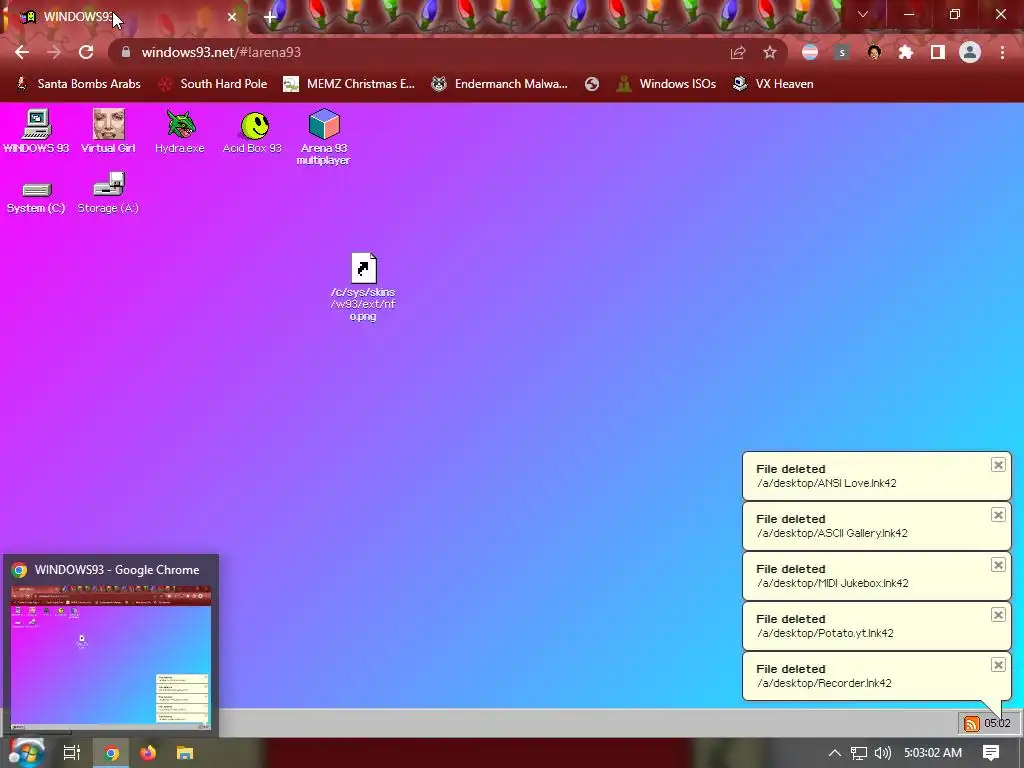Open South Hard Pole bookmark

coord(213,84)
